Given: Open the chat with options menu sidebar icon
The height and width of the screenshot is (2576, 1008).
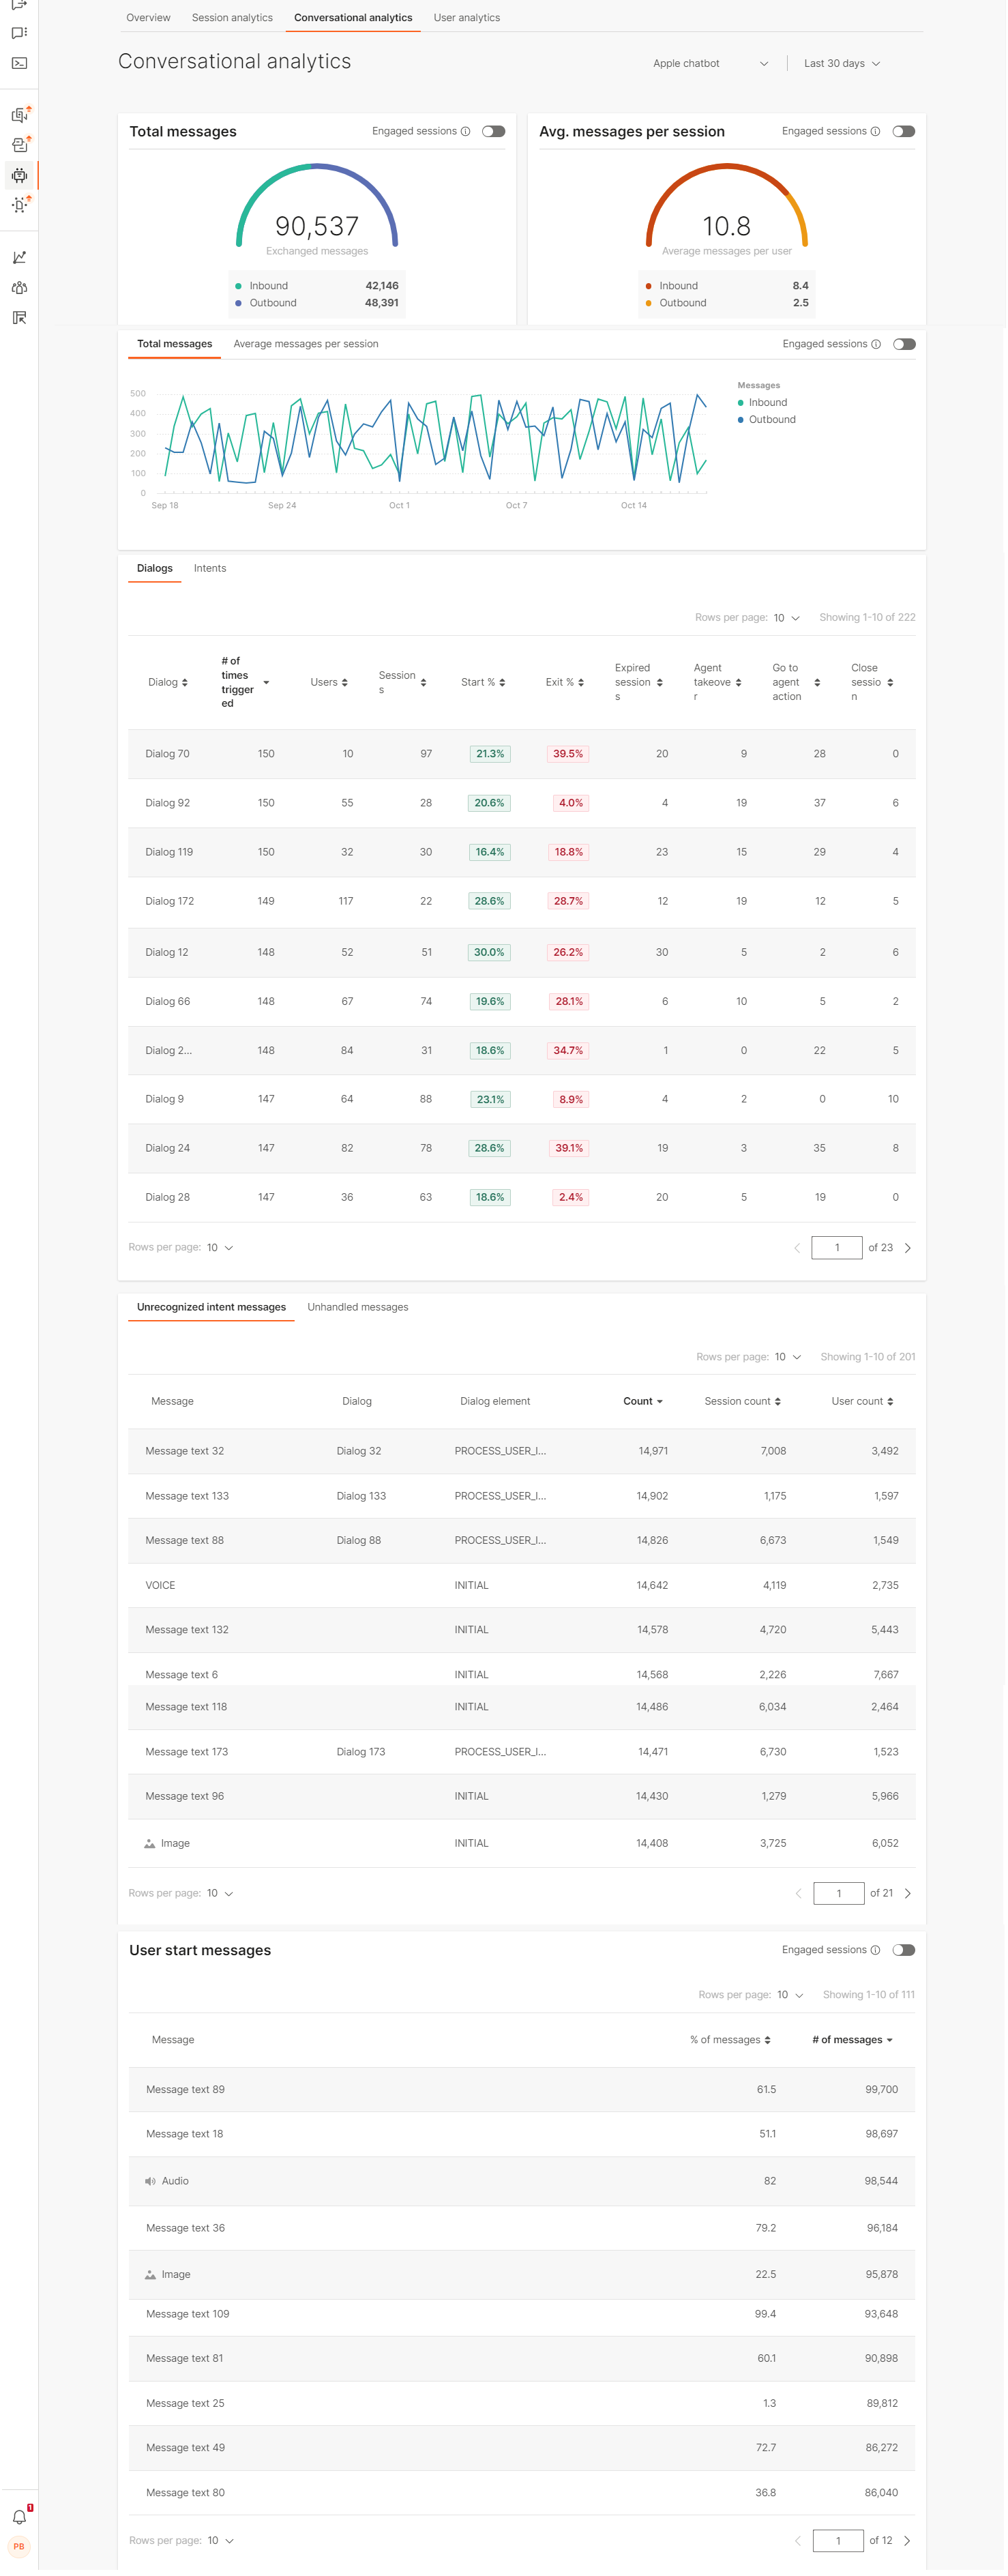Looking at the screenshot, I should pos(19,33).
